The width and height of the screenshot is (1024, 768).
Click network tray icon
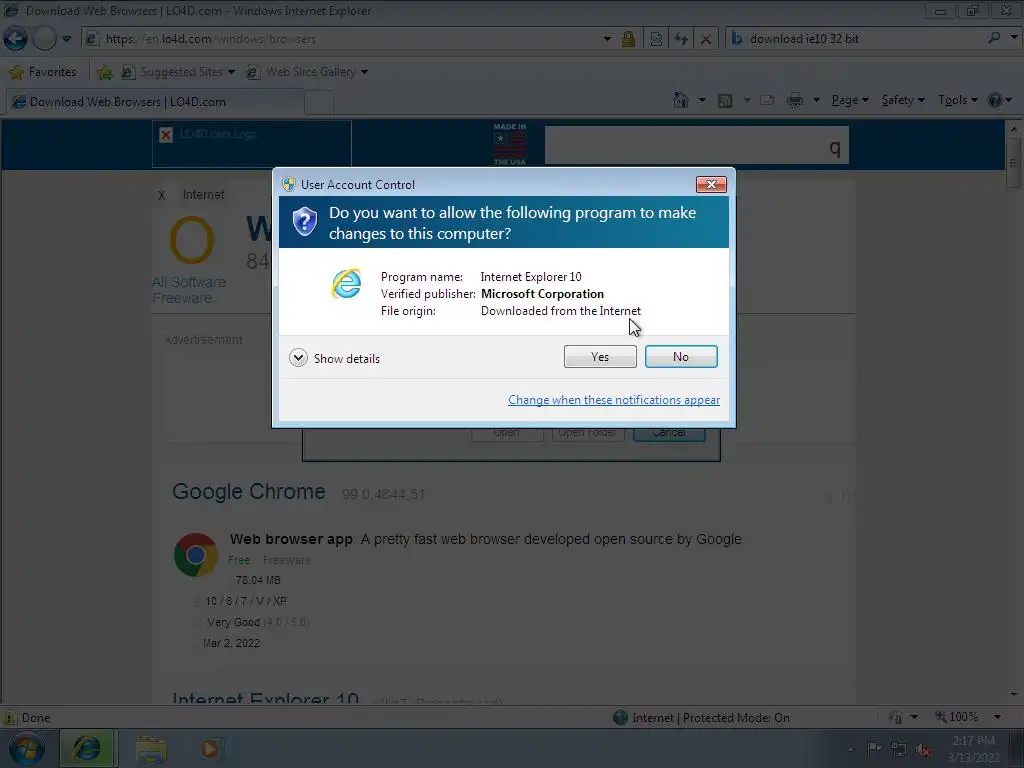[x=899, y=750]
